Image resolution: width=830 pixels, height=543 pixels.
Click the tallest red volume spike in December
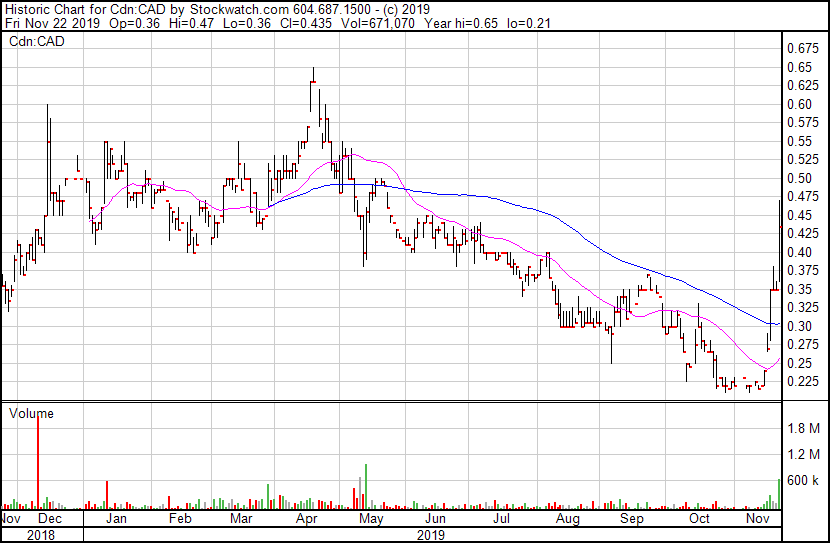point(38,462)
